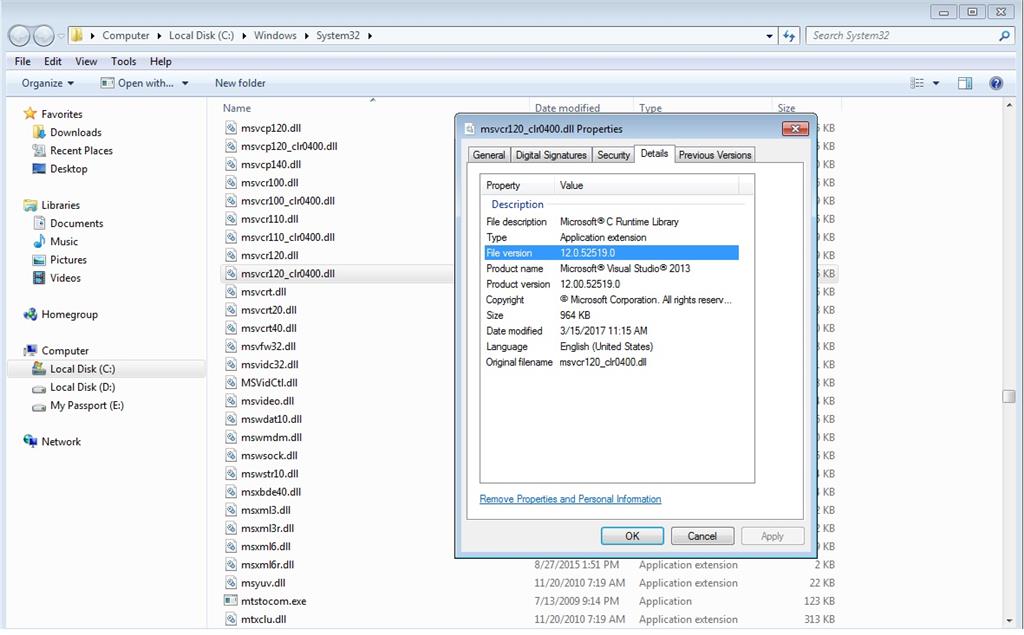Expand the Organize dropdown

(47, 83)
